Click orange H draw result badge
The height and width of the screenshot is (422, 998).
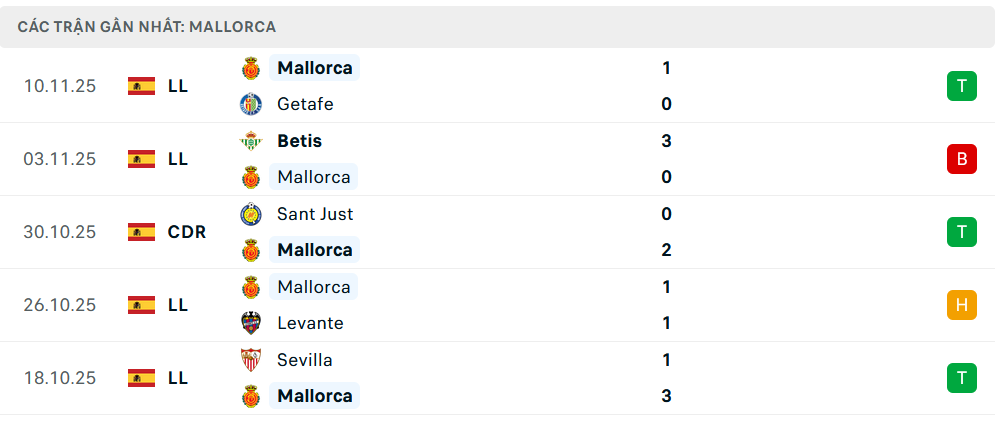coord(961,305)
